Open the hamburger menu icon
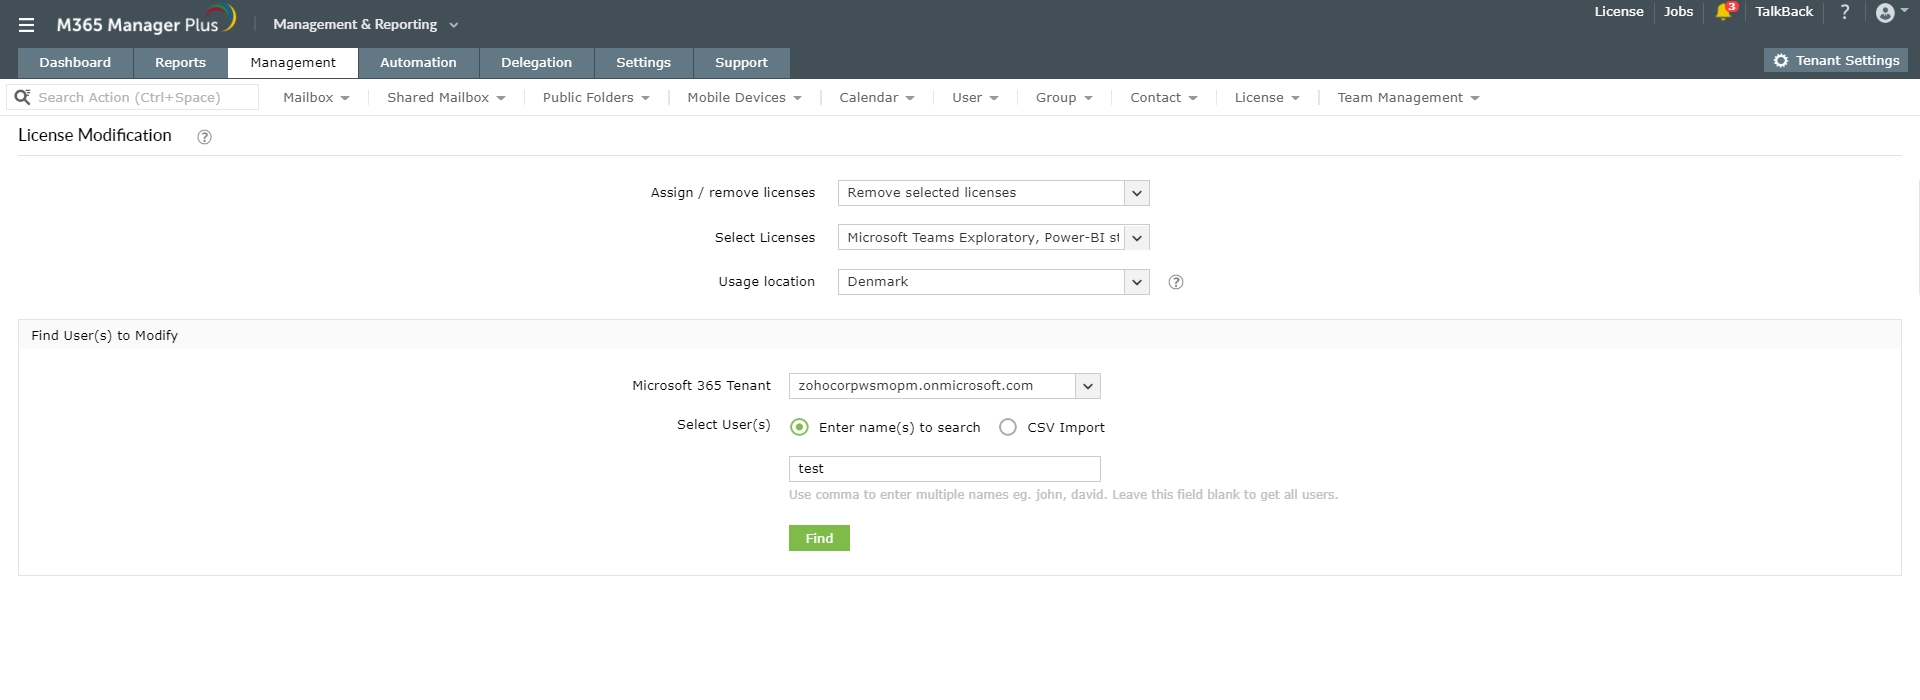Image resolution: width=1920 pixels, height=700 pixels. [x=26, y=25]
